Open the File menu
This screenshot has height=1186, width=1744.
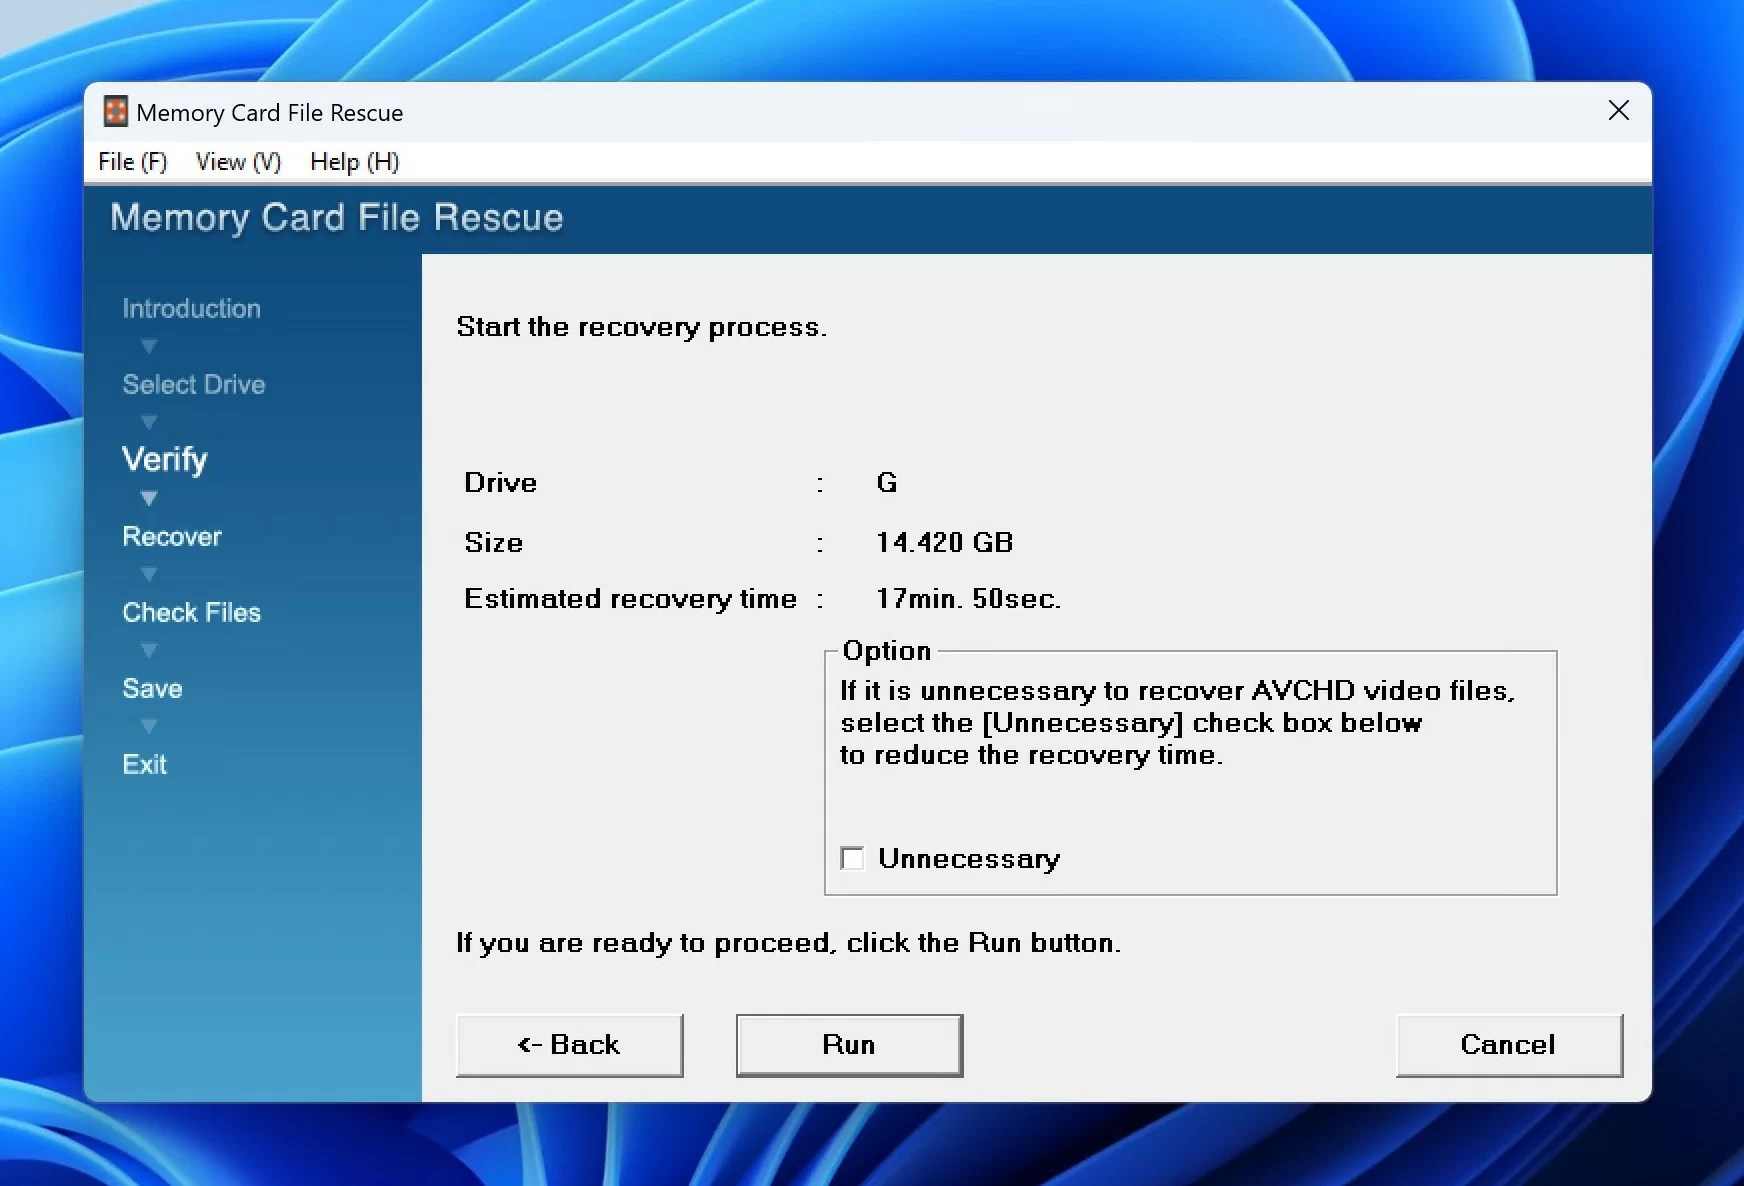point(131,161)
